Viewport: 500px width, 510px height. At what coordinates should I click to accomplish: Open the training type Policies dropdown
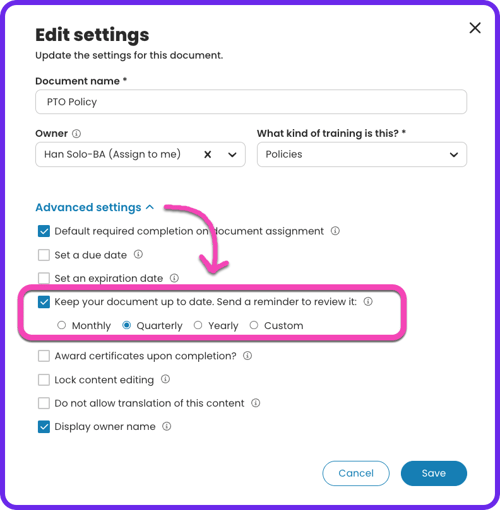coord(362,154)
